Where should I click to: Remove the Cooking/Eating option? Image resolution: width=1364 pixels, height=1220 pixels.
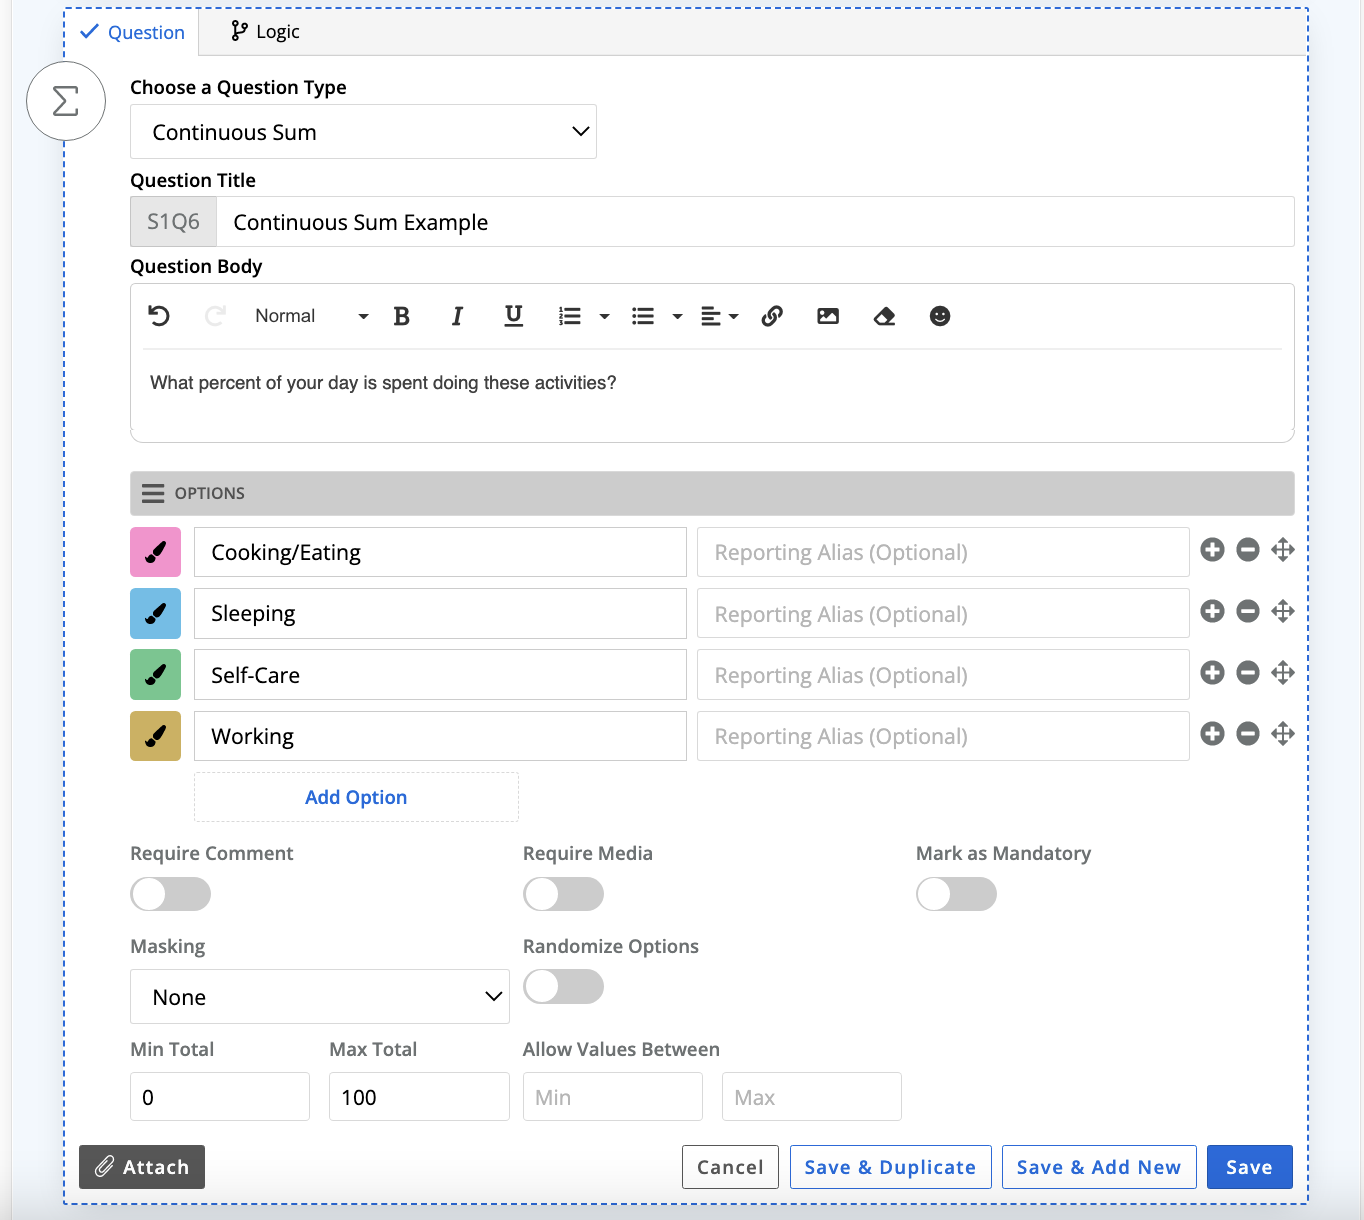(x=1248, y=550)
